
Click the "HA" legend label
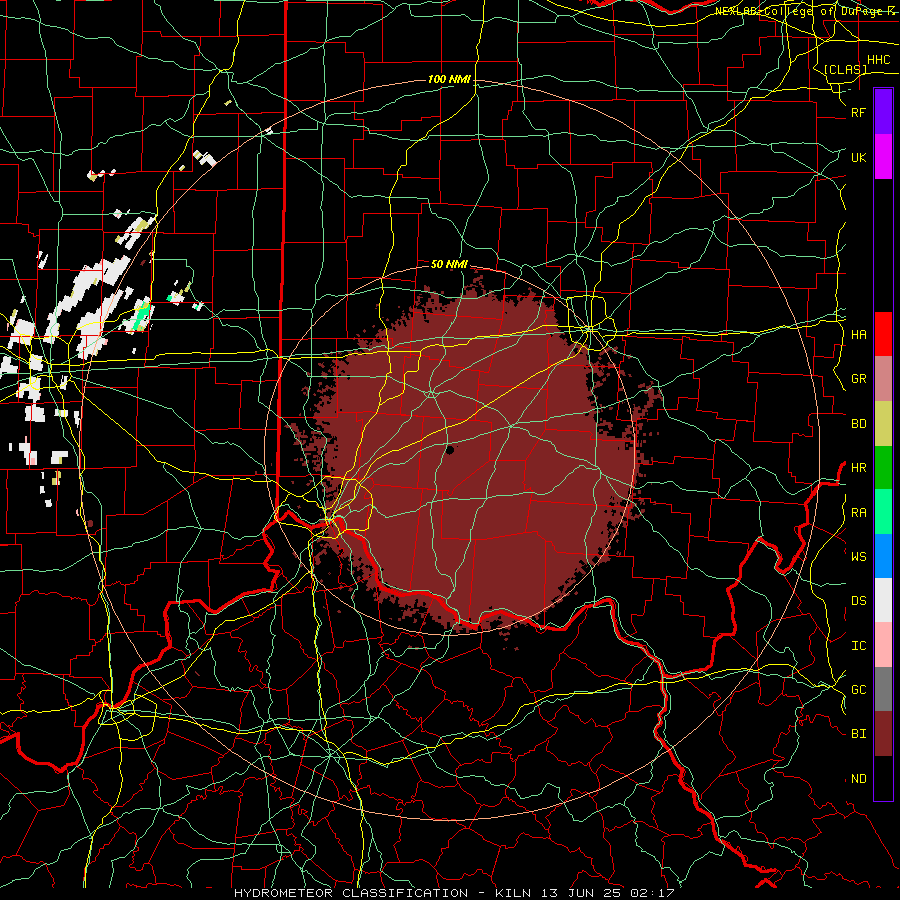[x=858, y=335]
